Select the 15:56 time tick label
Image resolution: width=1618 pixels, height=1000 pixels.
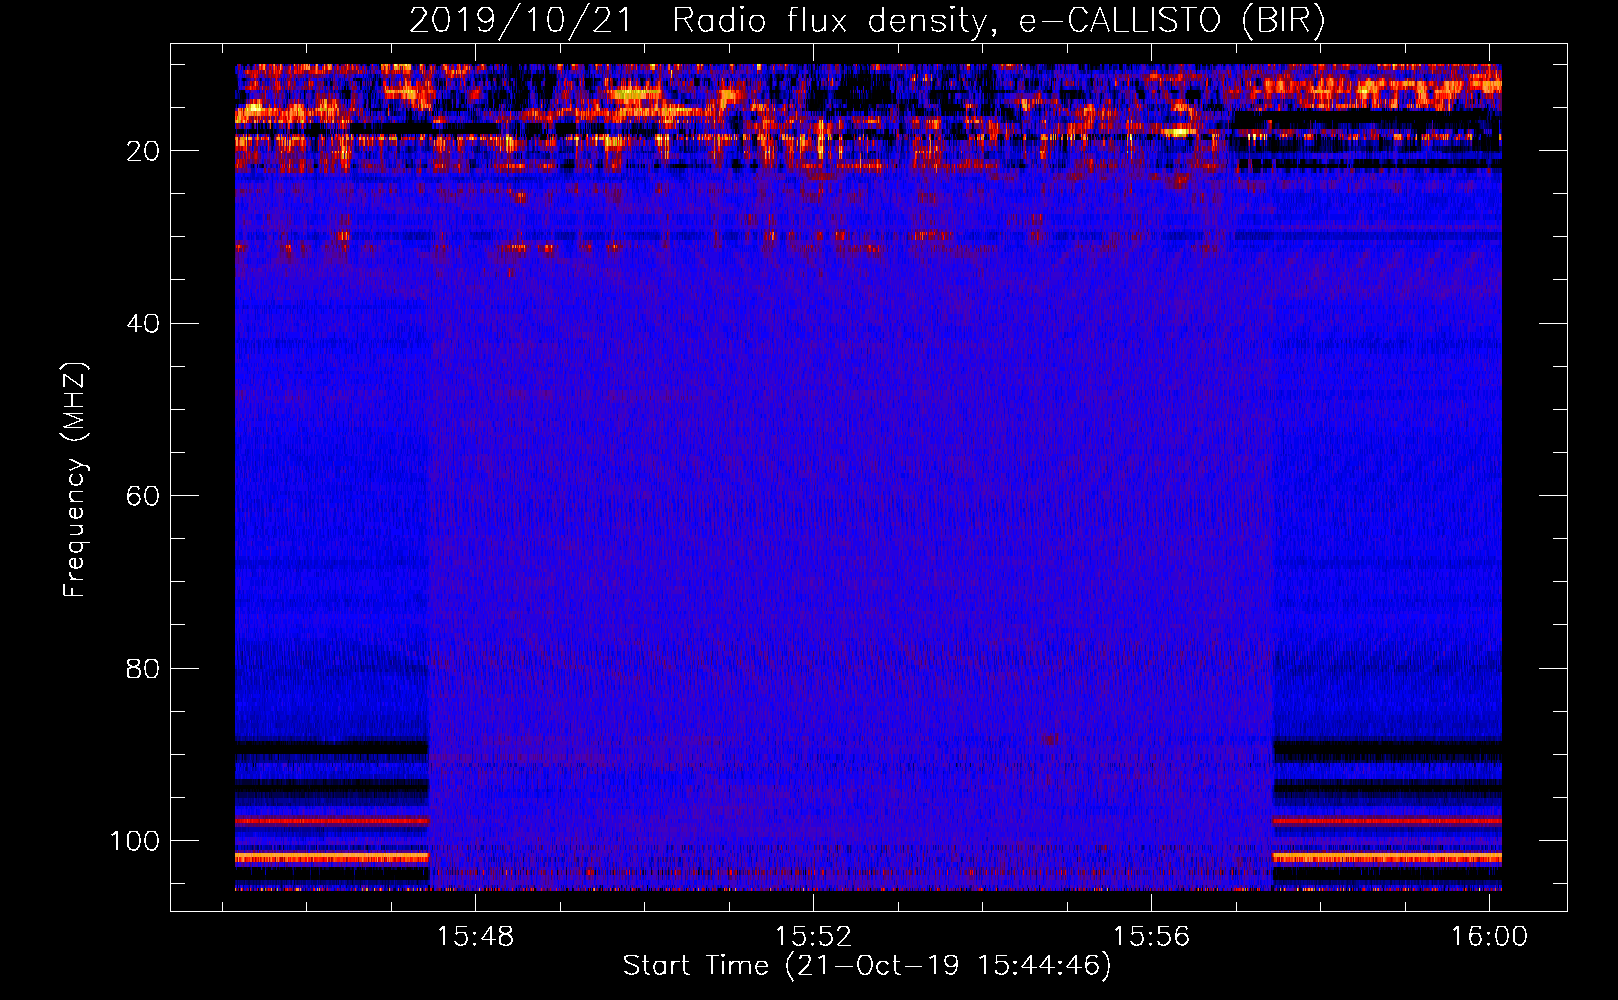point(1151,936)
